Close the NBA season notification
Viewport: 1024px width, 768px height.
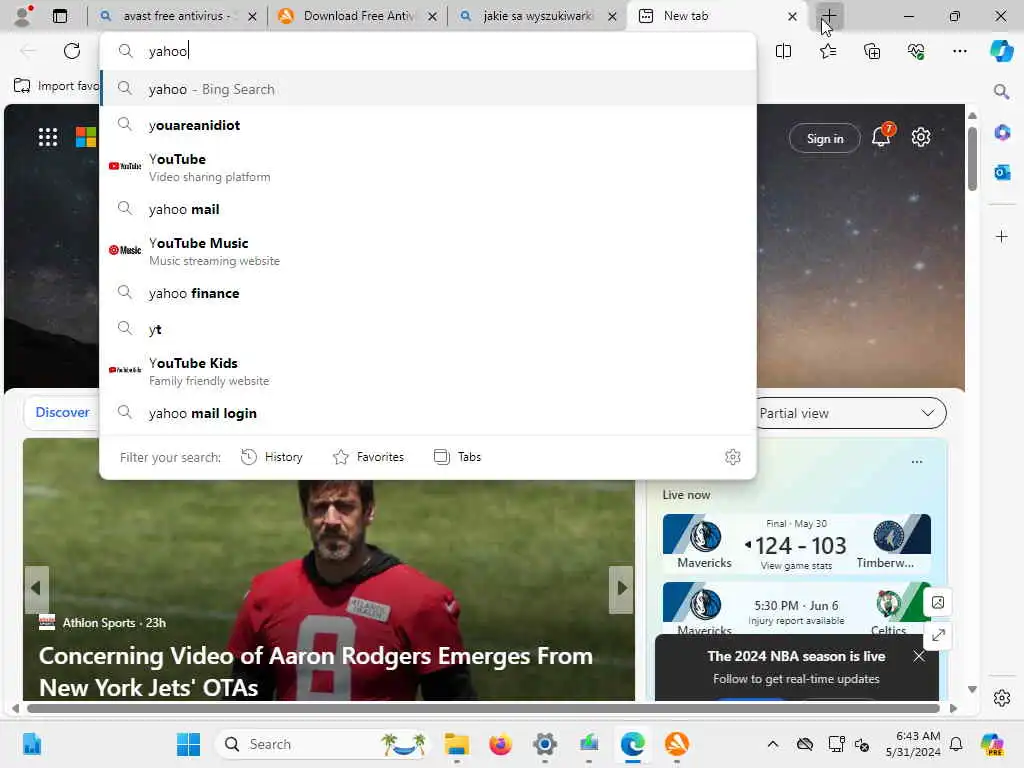(x=919, y=656)
